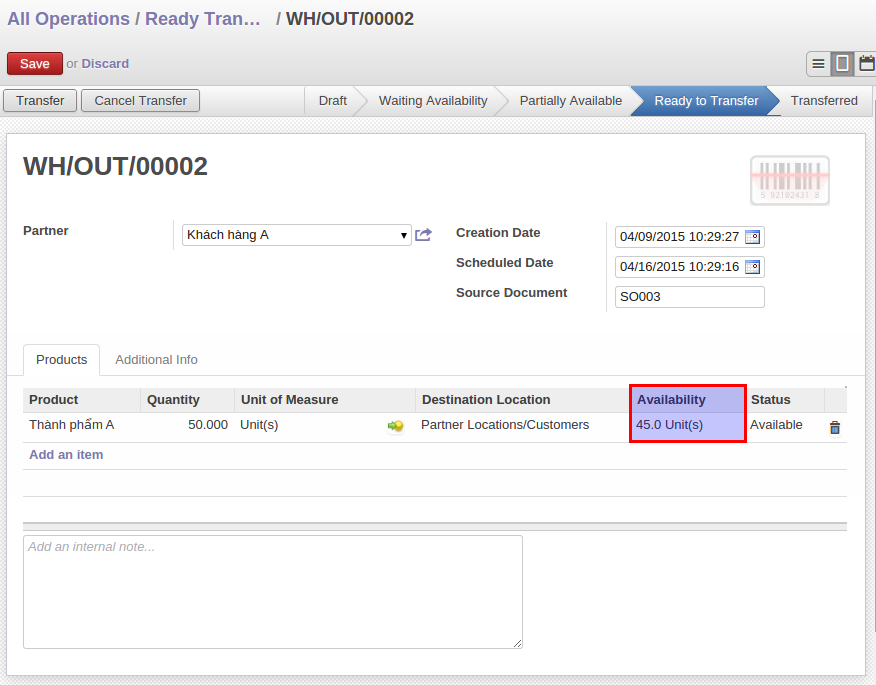Open Creation Date calendar picker
This screenshot has width=876, height=685.
point(753,237)
